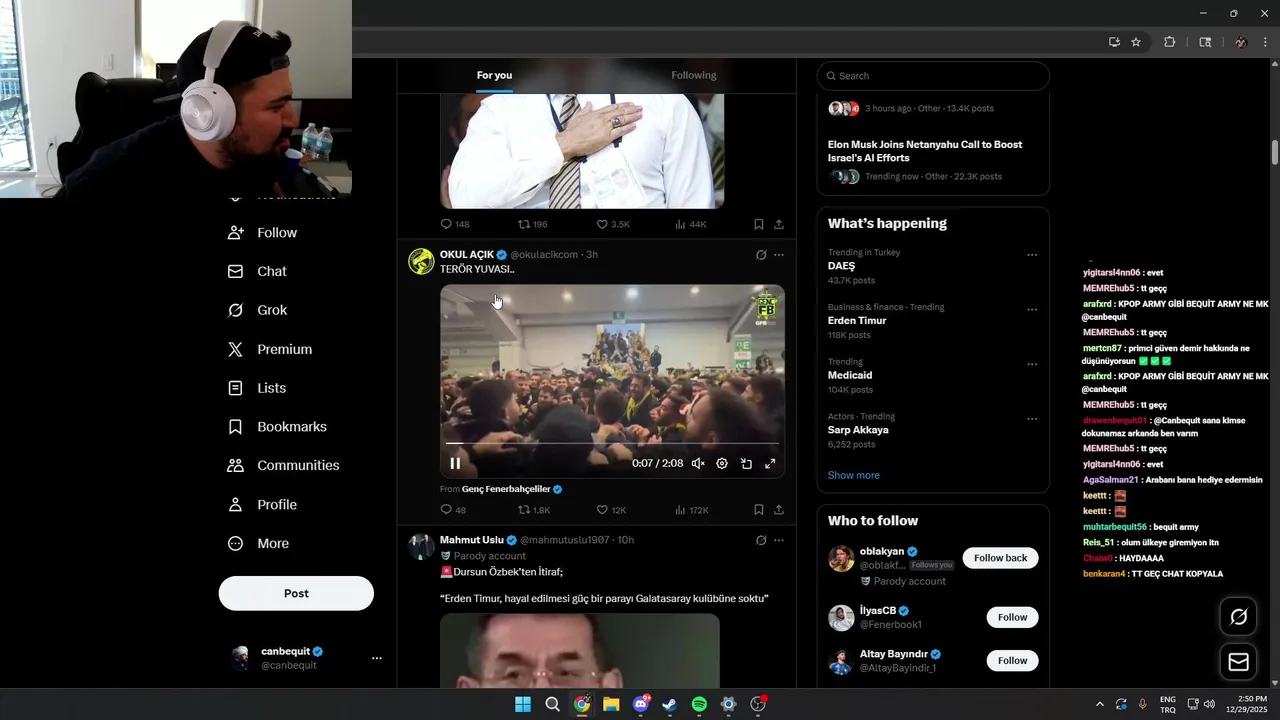Share the OKUL AÇIK post
The height and width of the screenshot is (720, 1280).
pyautogui.click(x=779, y=510)
